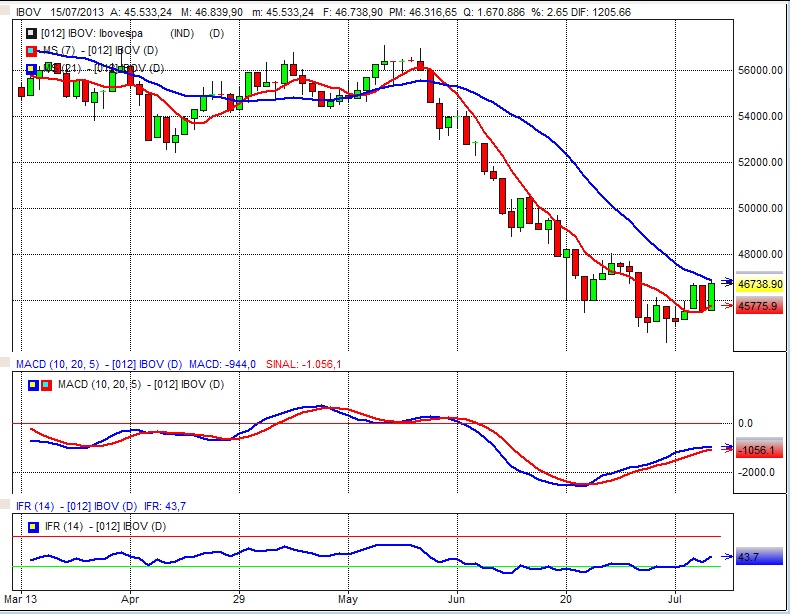Click the black IBOV Ibovespa legend icon

[x=32, y=34]
